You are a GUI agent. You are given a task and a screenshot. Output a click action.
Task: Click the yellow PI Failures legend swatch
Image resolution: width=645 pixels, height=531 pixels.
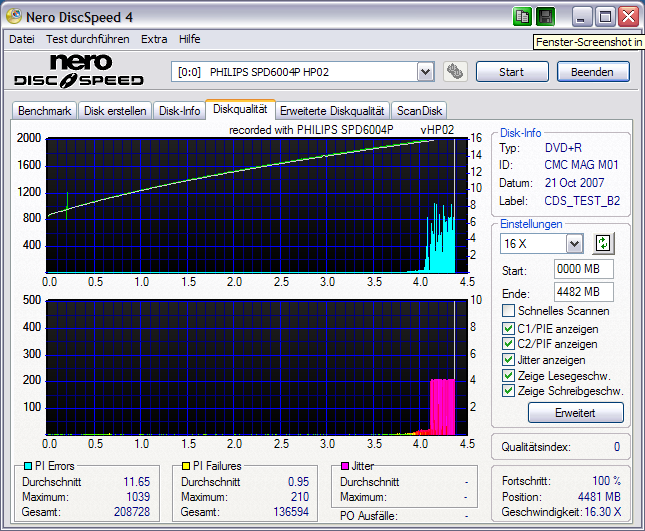186,466
